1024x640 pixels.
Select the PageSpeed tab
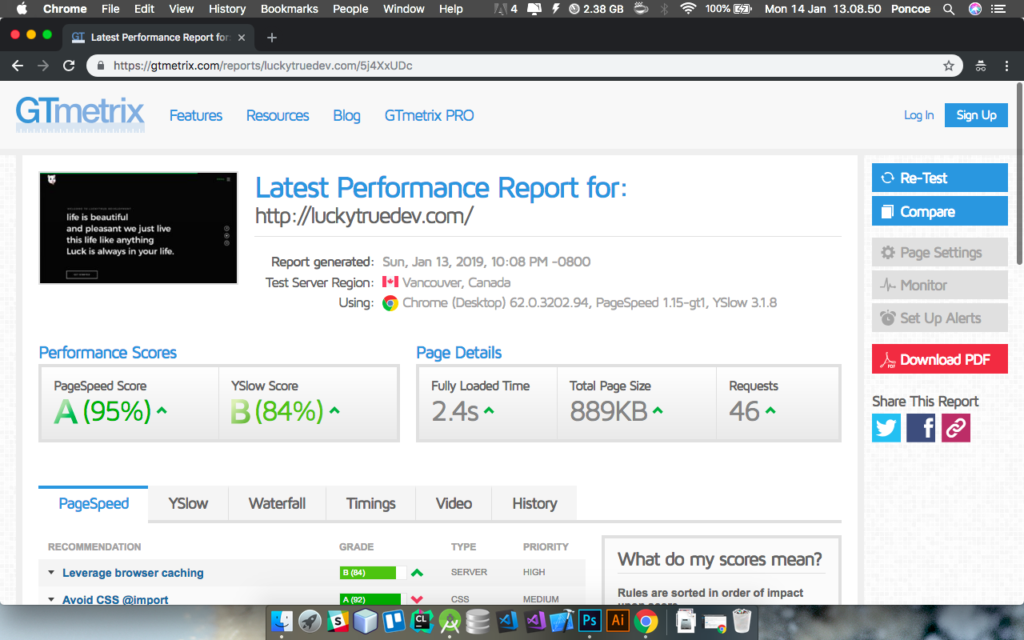coord(93,504)
